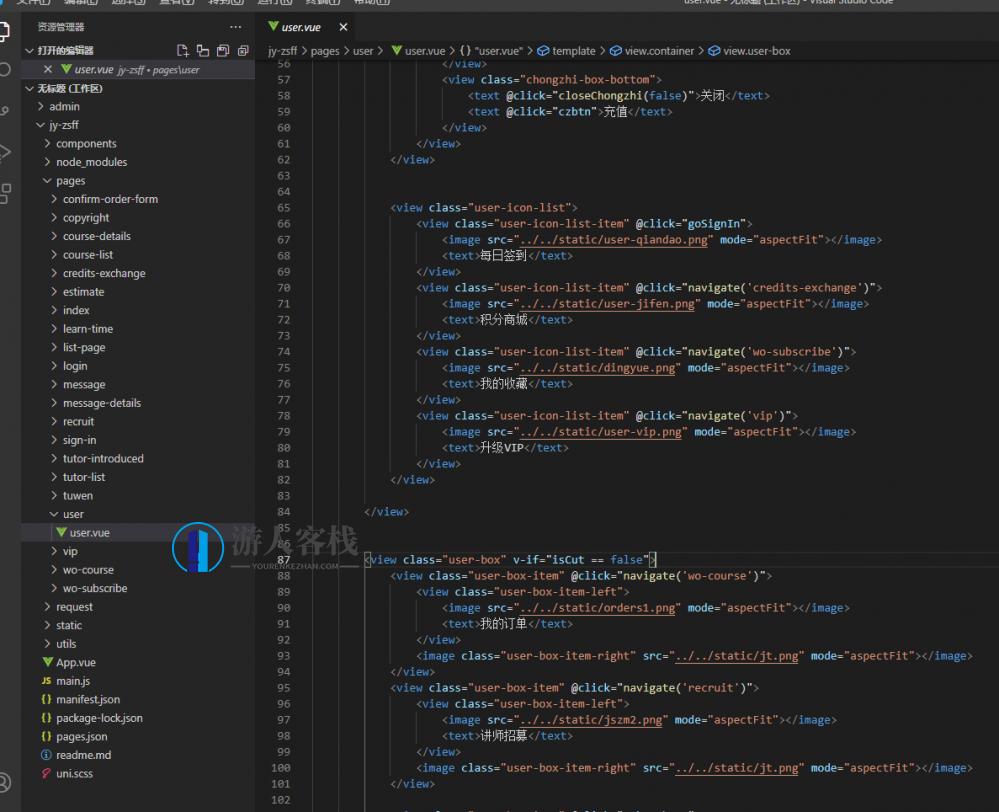Expand the wo-course folder
This screenshot has width=999, height=812.
click(88, 570)
